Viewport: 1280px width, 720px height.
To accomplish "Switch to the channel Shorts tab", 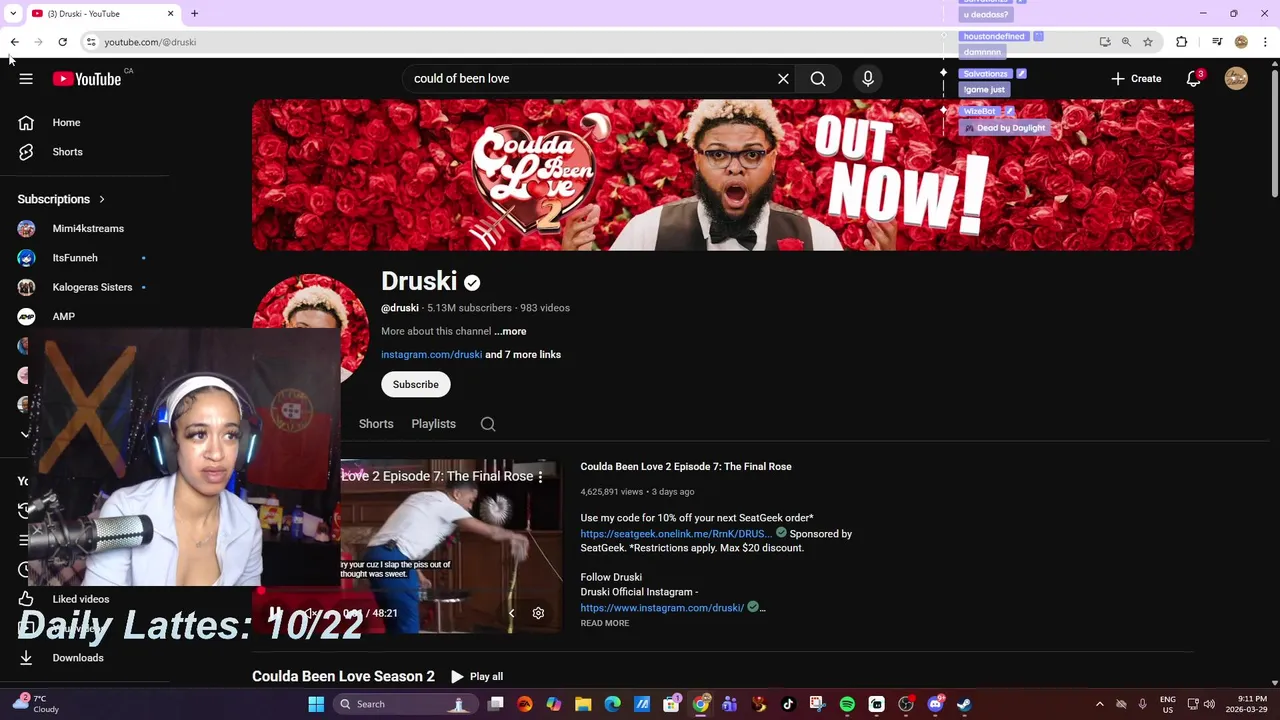I will pos(376,424).
